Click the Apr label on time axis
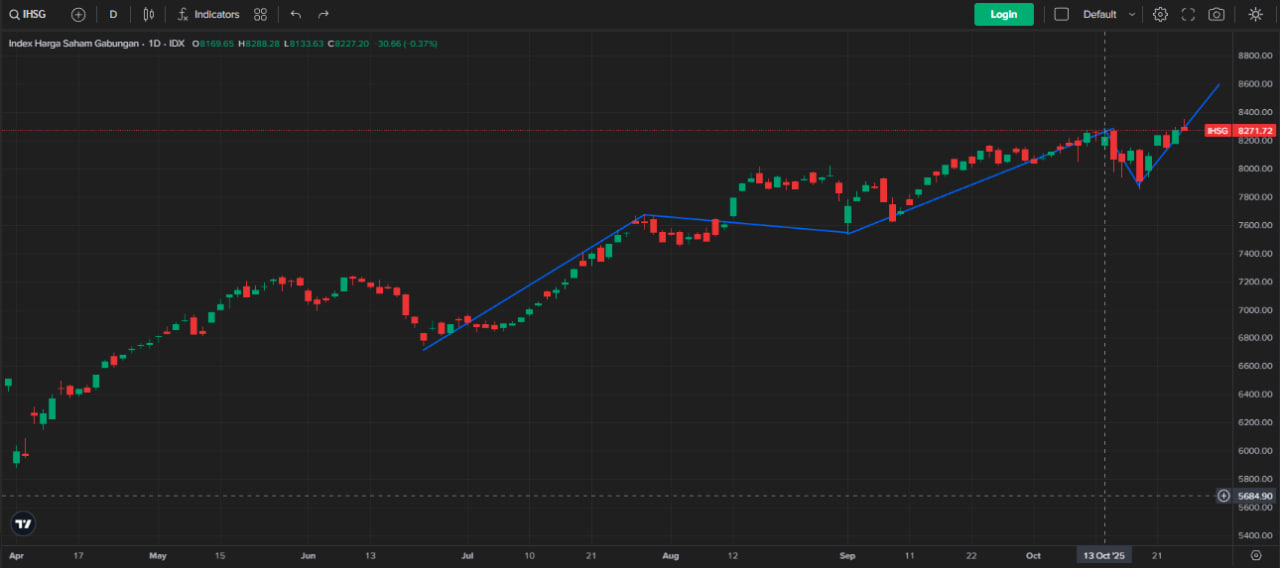The height and width of the screenshot is (568, 1280). coord(15,555)
